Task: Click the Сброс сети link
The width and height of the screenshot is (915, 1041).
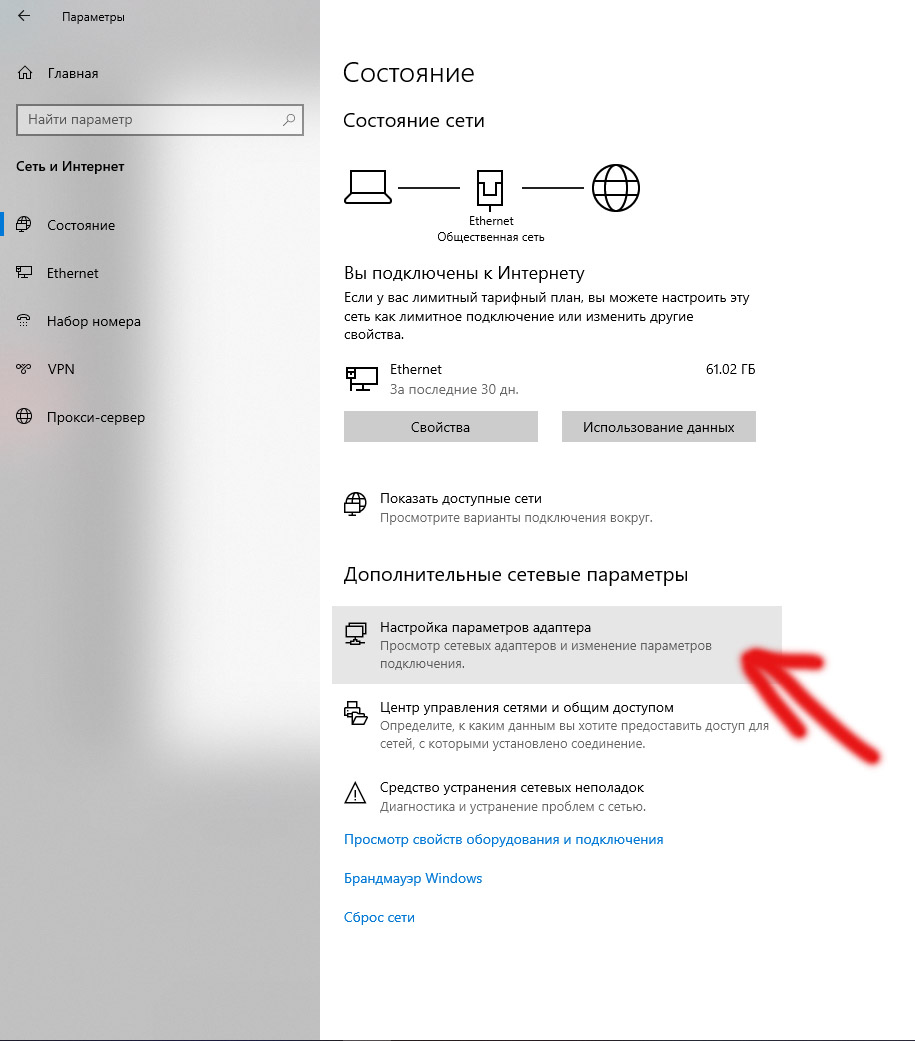Action: point(379,918)
